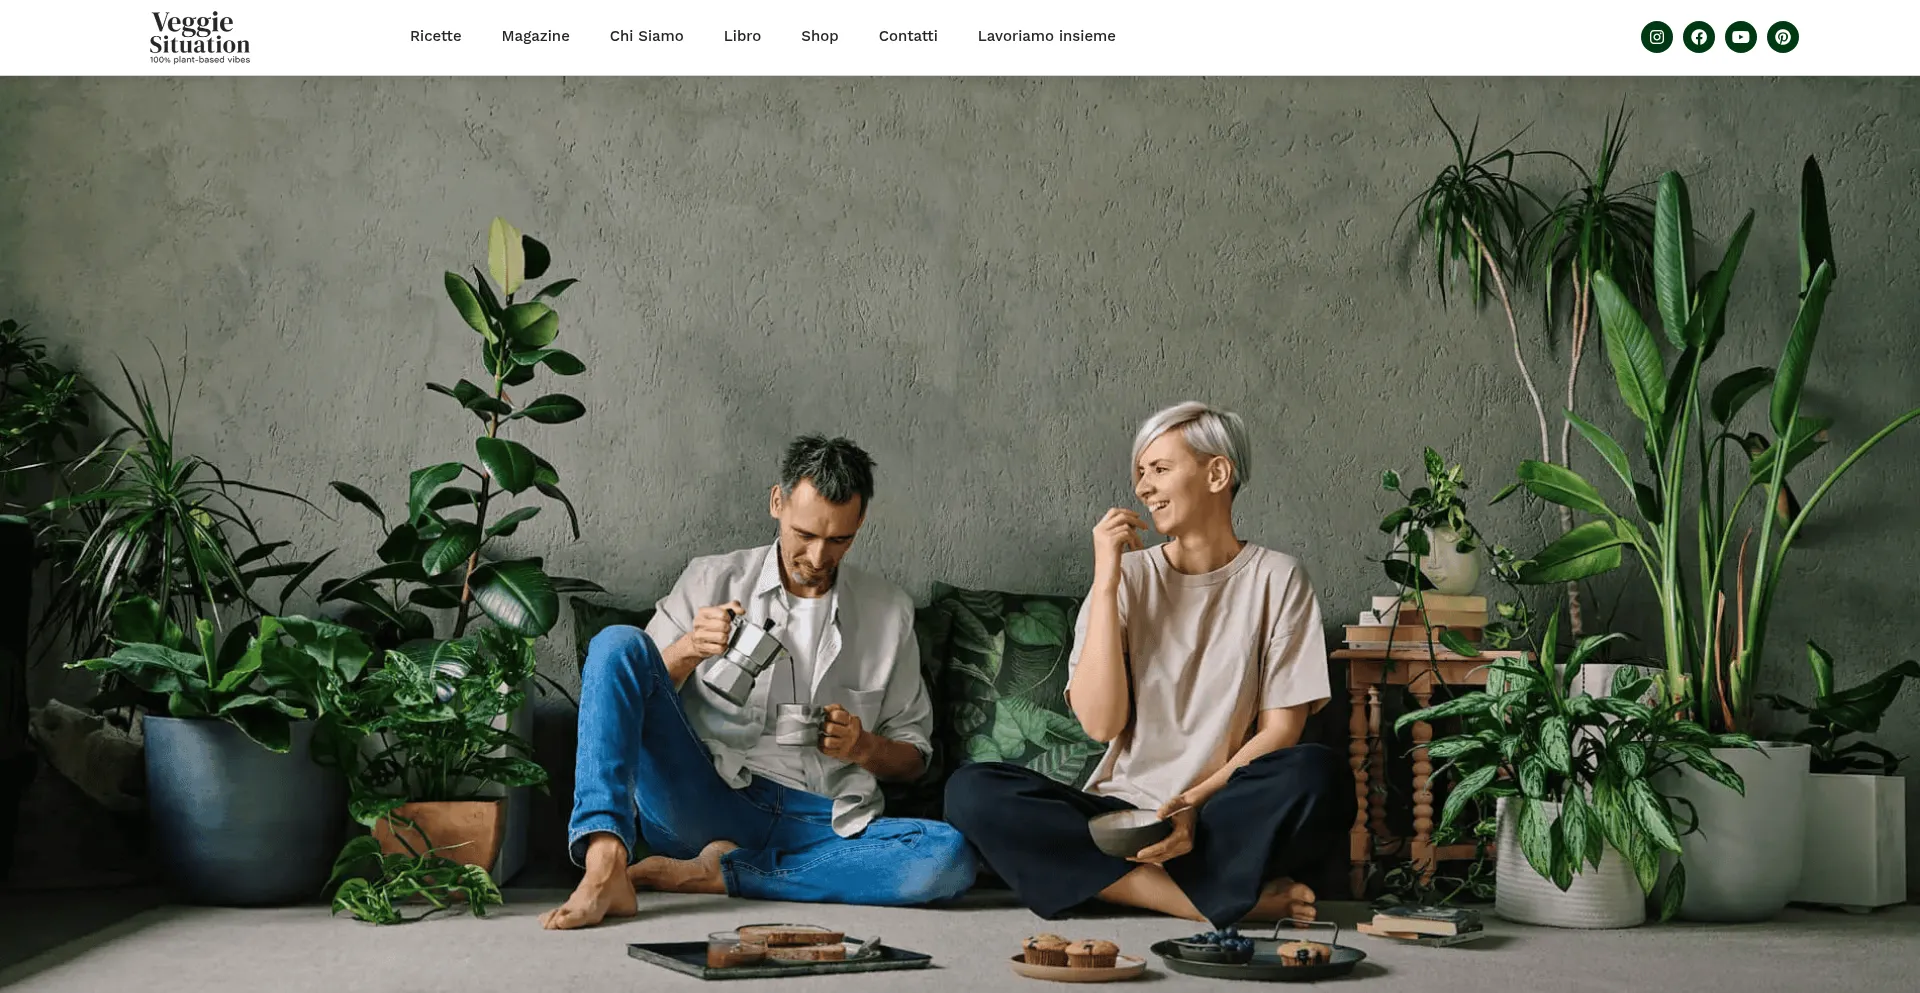Go to the Pinterest icon
The image size is (1920, 993).
(x=1783, y=37)
